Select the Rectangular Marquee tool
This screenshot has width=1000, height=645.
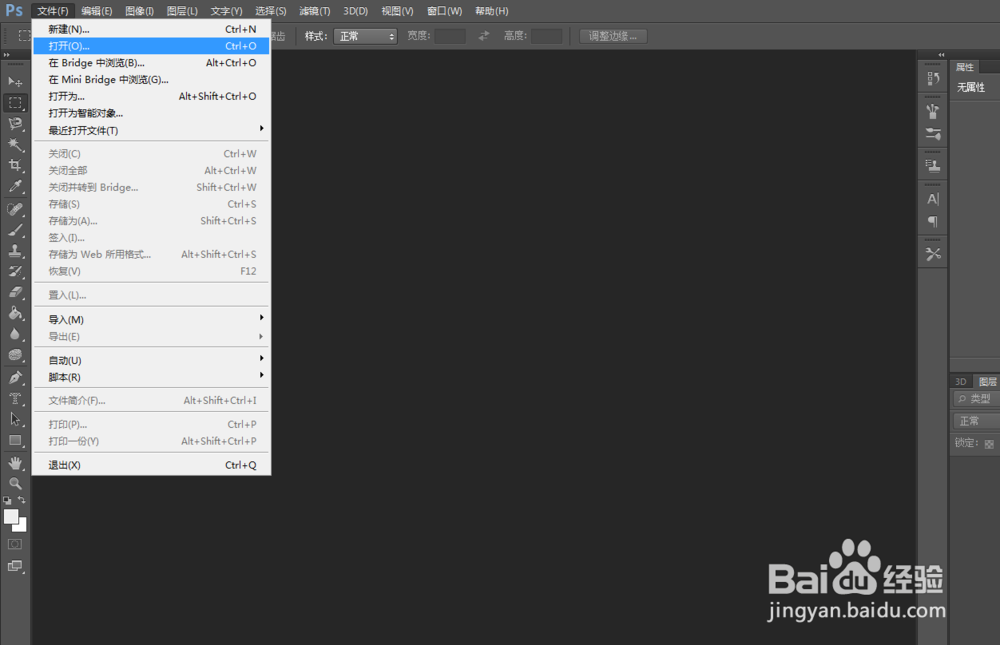15,102
